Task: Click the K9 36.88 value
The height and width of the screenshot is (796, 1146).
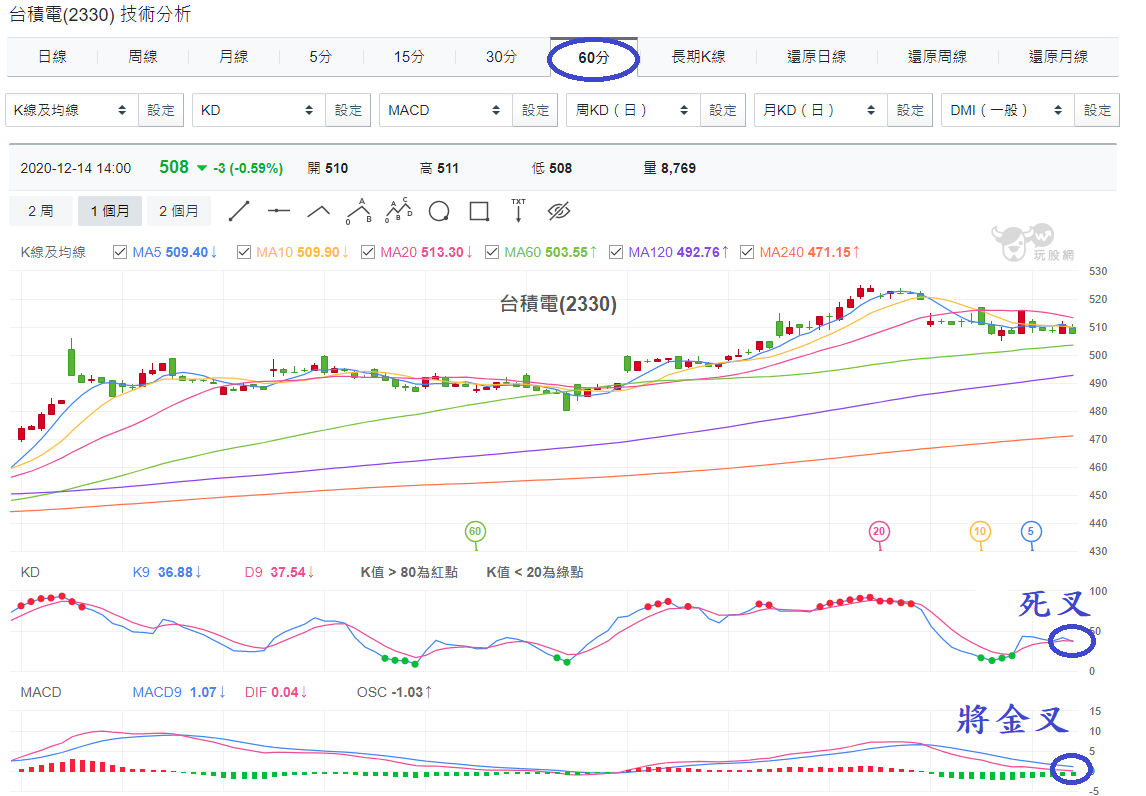Action: click(x=167, y=572)
